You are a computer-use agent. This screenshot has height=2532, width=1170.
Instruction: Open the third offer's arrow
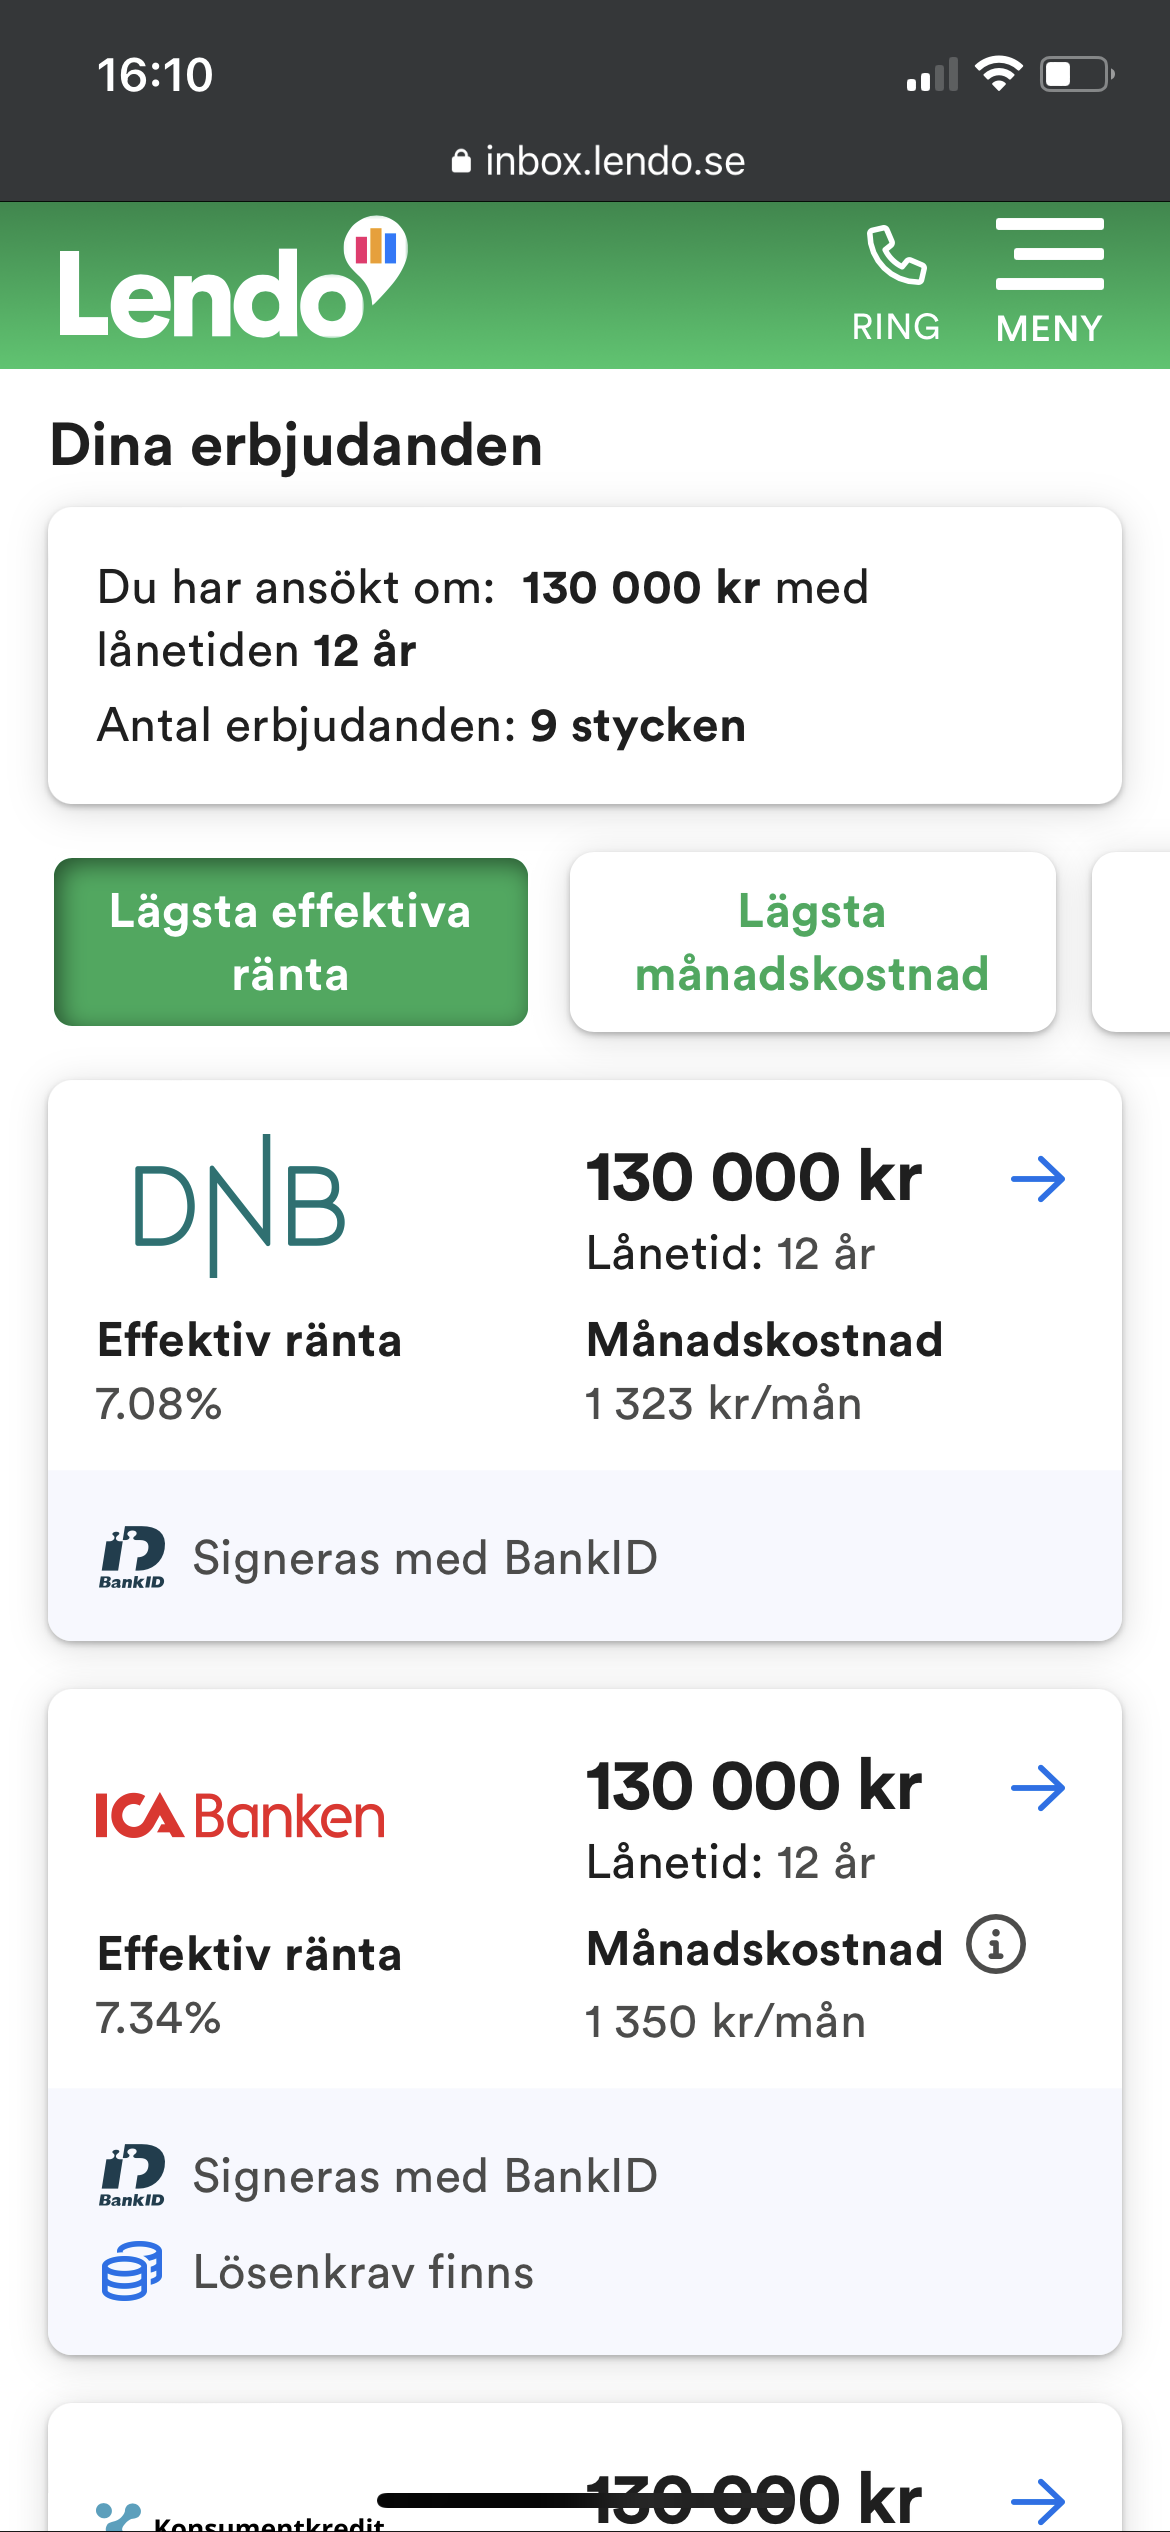tap(1037, 2500)
